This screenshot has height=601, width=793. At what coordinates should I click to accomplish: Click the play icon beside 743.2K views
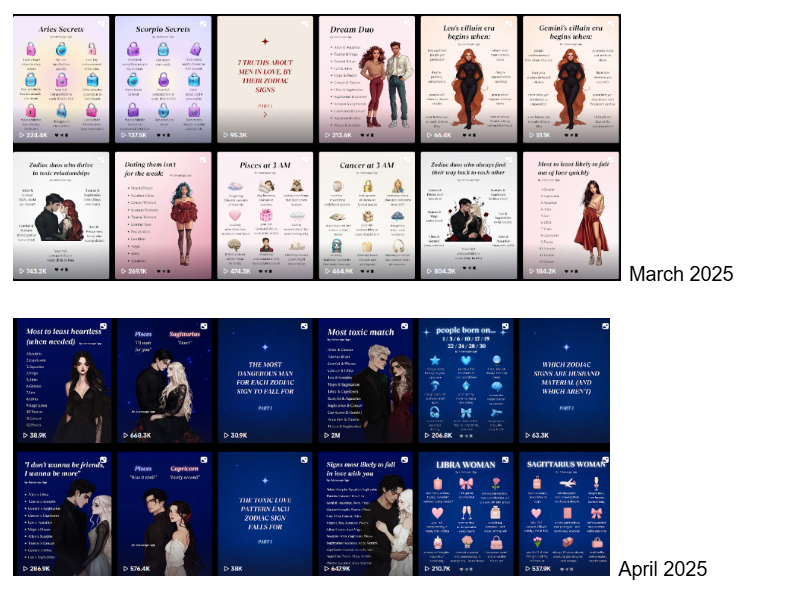(23, 270)
